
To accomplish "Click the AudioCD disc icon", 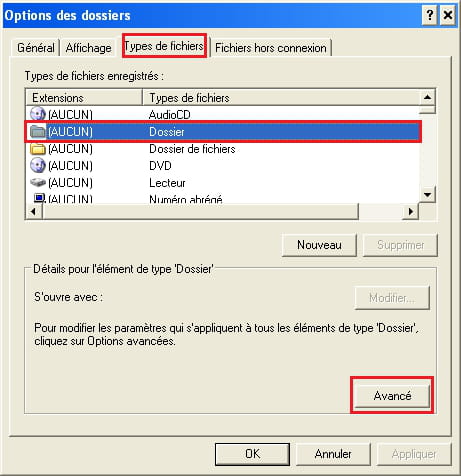I will click(38, 114).
